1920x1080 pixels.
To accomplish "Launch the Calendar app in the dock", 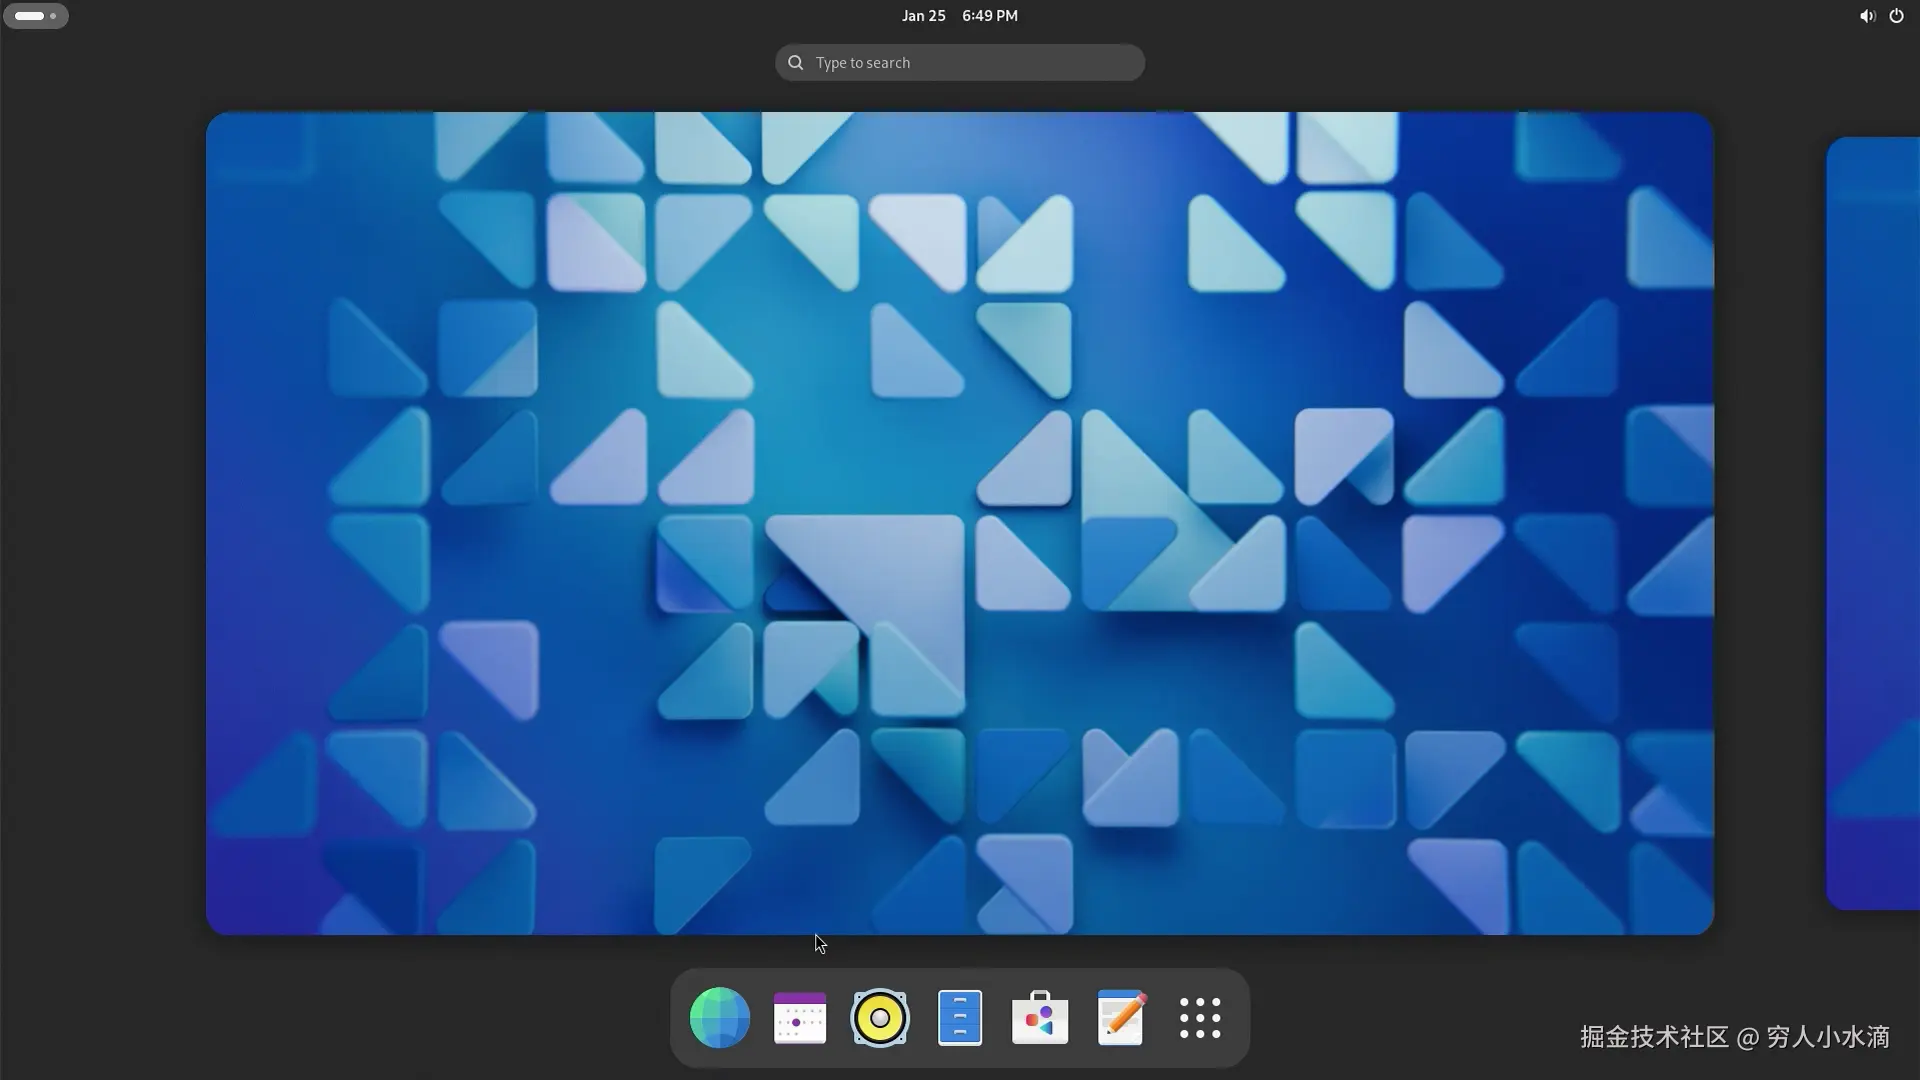I will tap(800, 1018).
